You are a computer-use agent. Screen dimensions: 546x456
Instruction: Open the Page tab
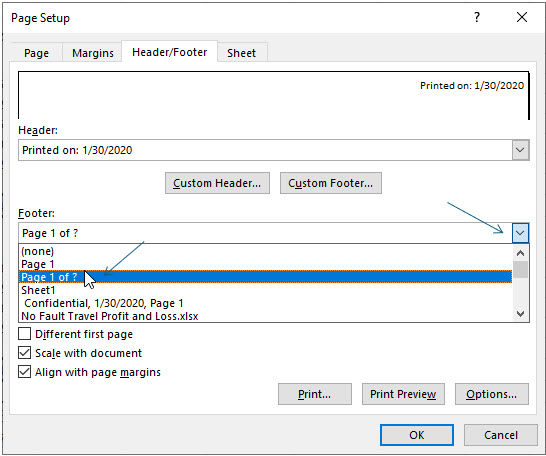[x=36, y=53]
